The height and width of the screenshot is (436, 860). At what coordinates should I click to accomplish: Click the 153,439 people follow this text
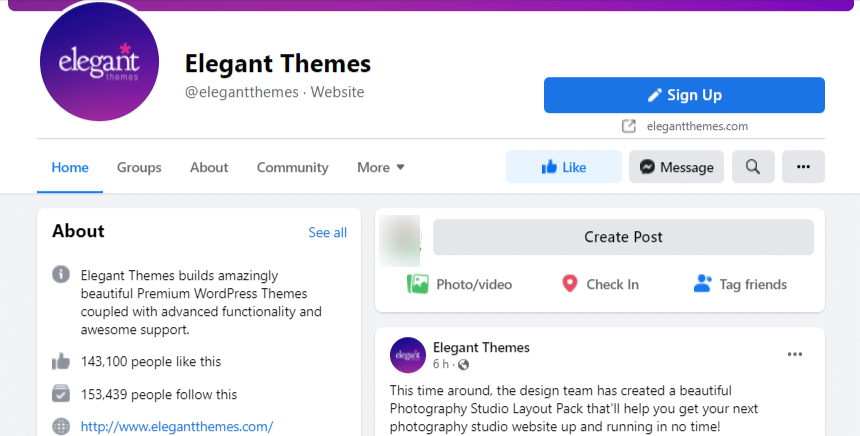[159, 394]
